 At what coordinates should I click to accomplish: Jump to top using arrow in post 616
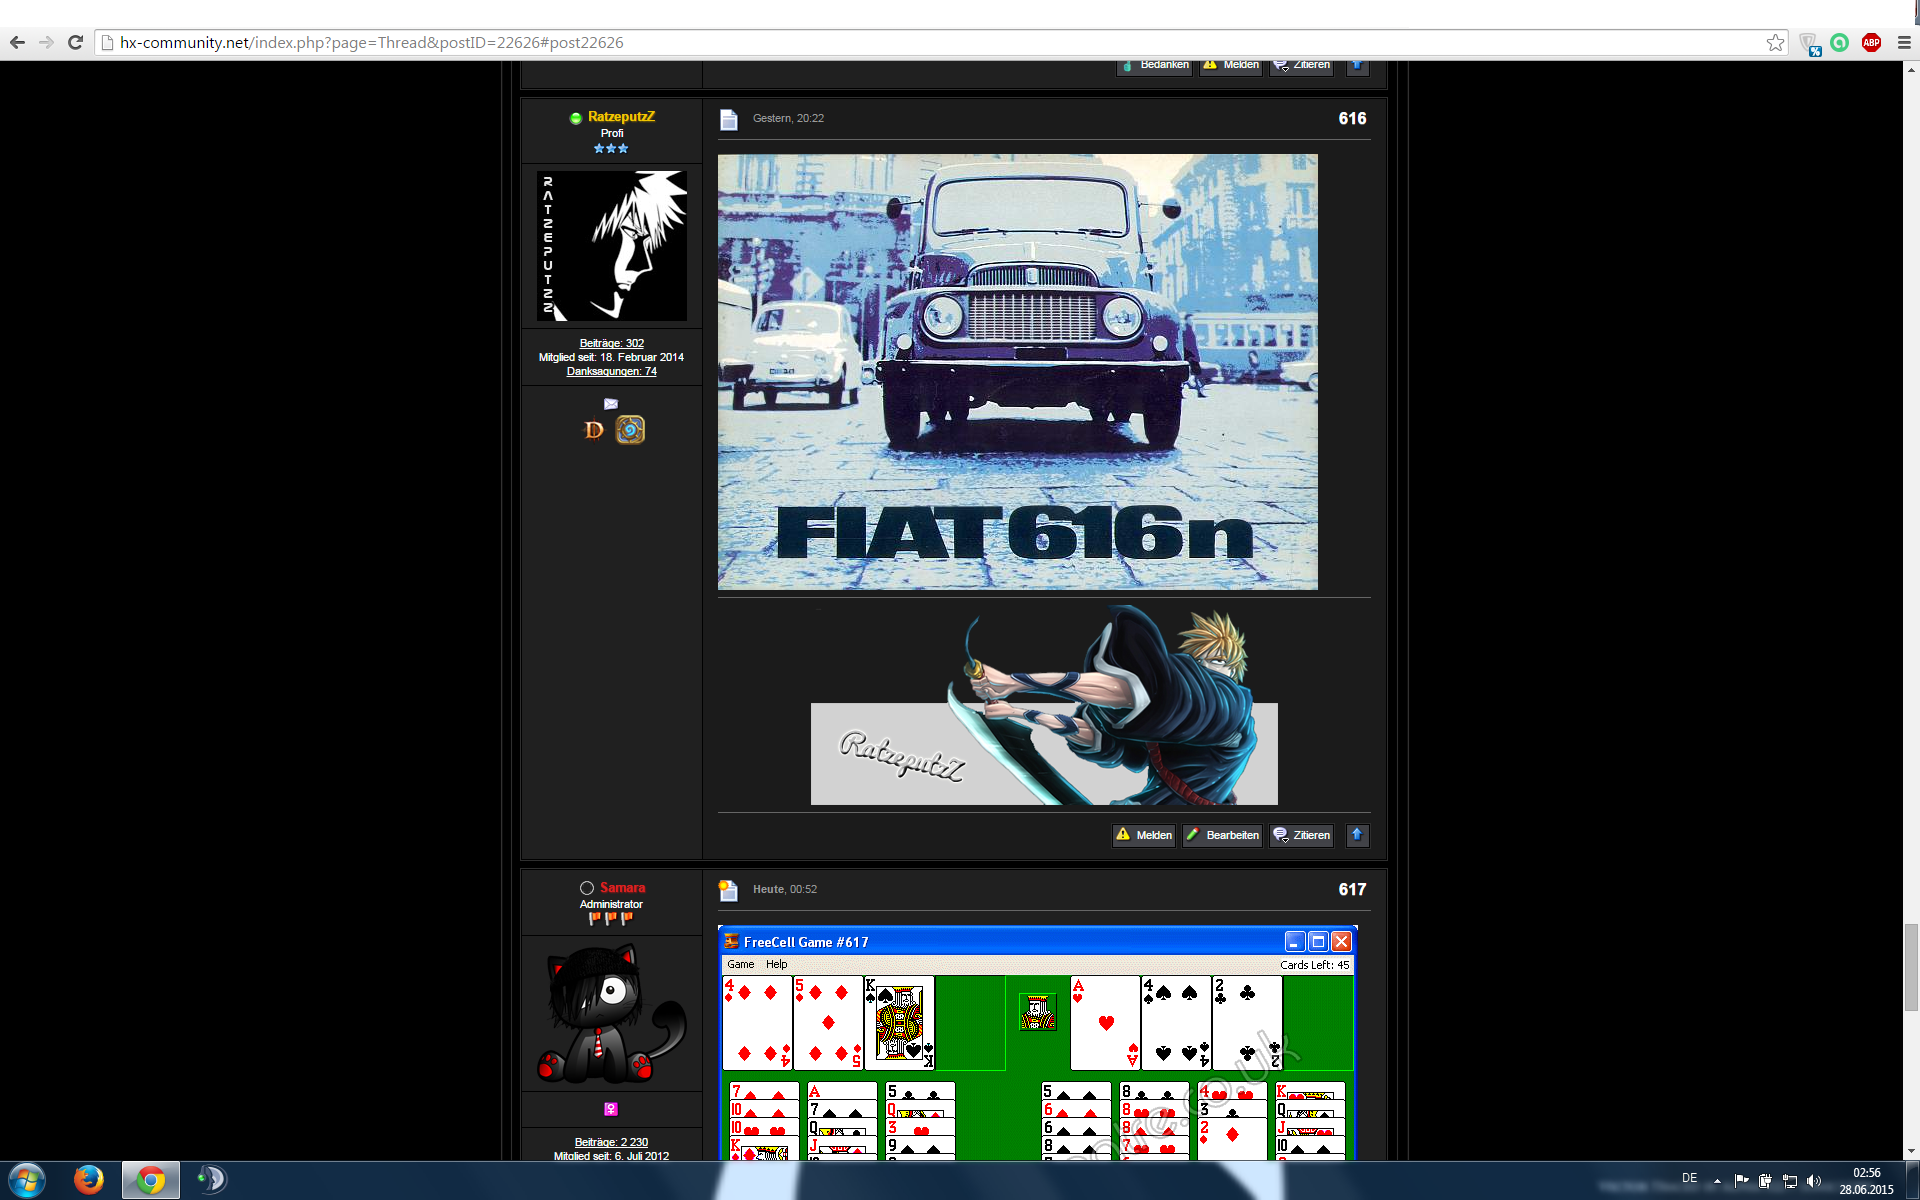[1357, 835]
